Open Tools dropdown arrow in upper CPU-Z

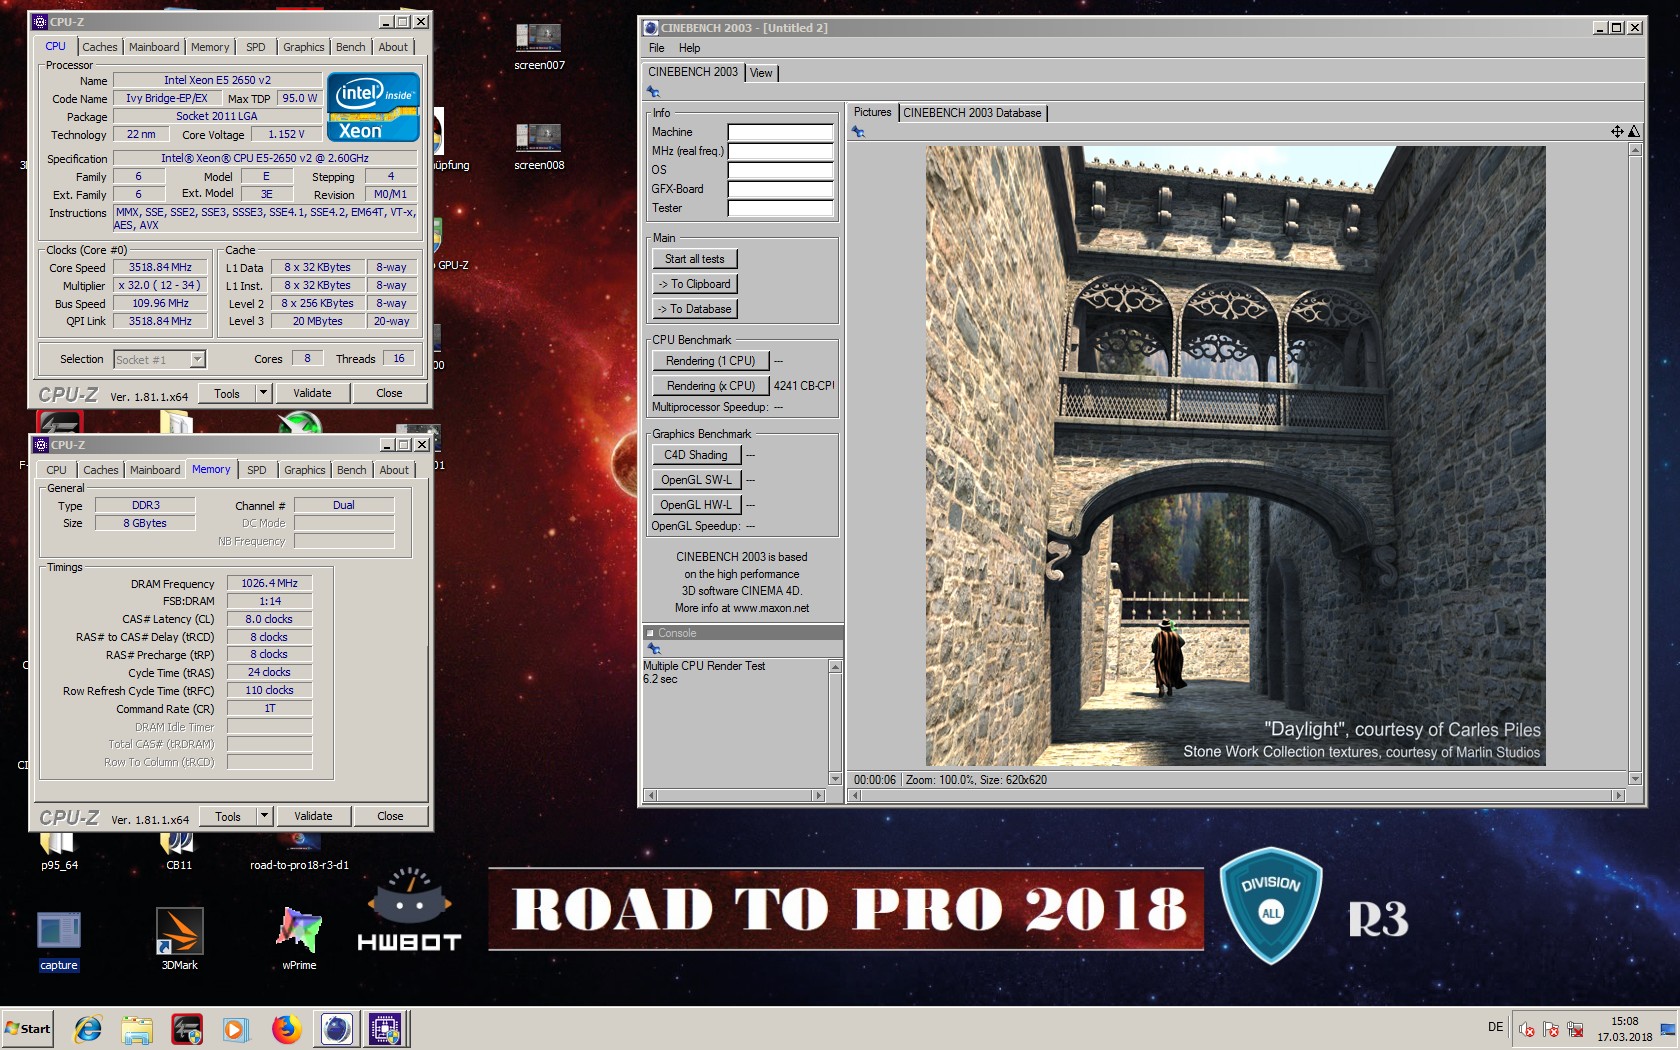264,393
